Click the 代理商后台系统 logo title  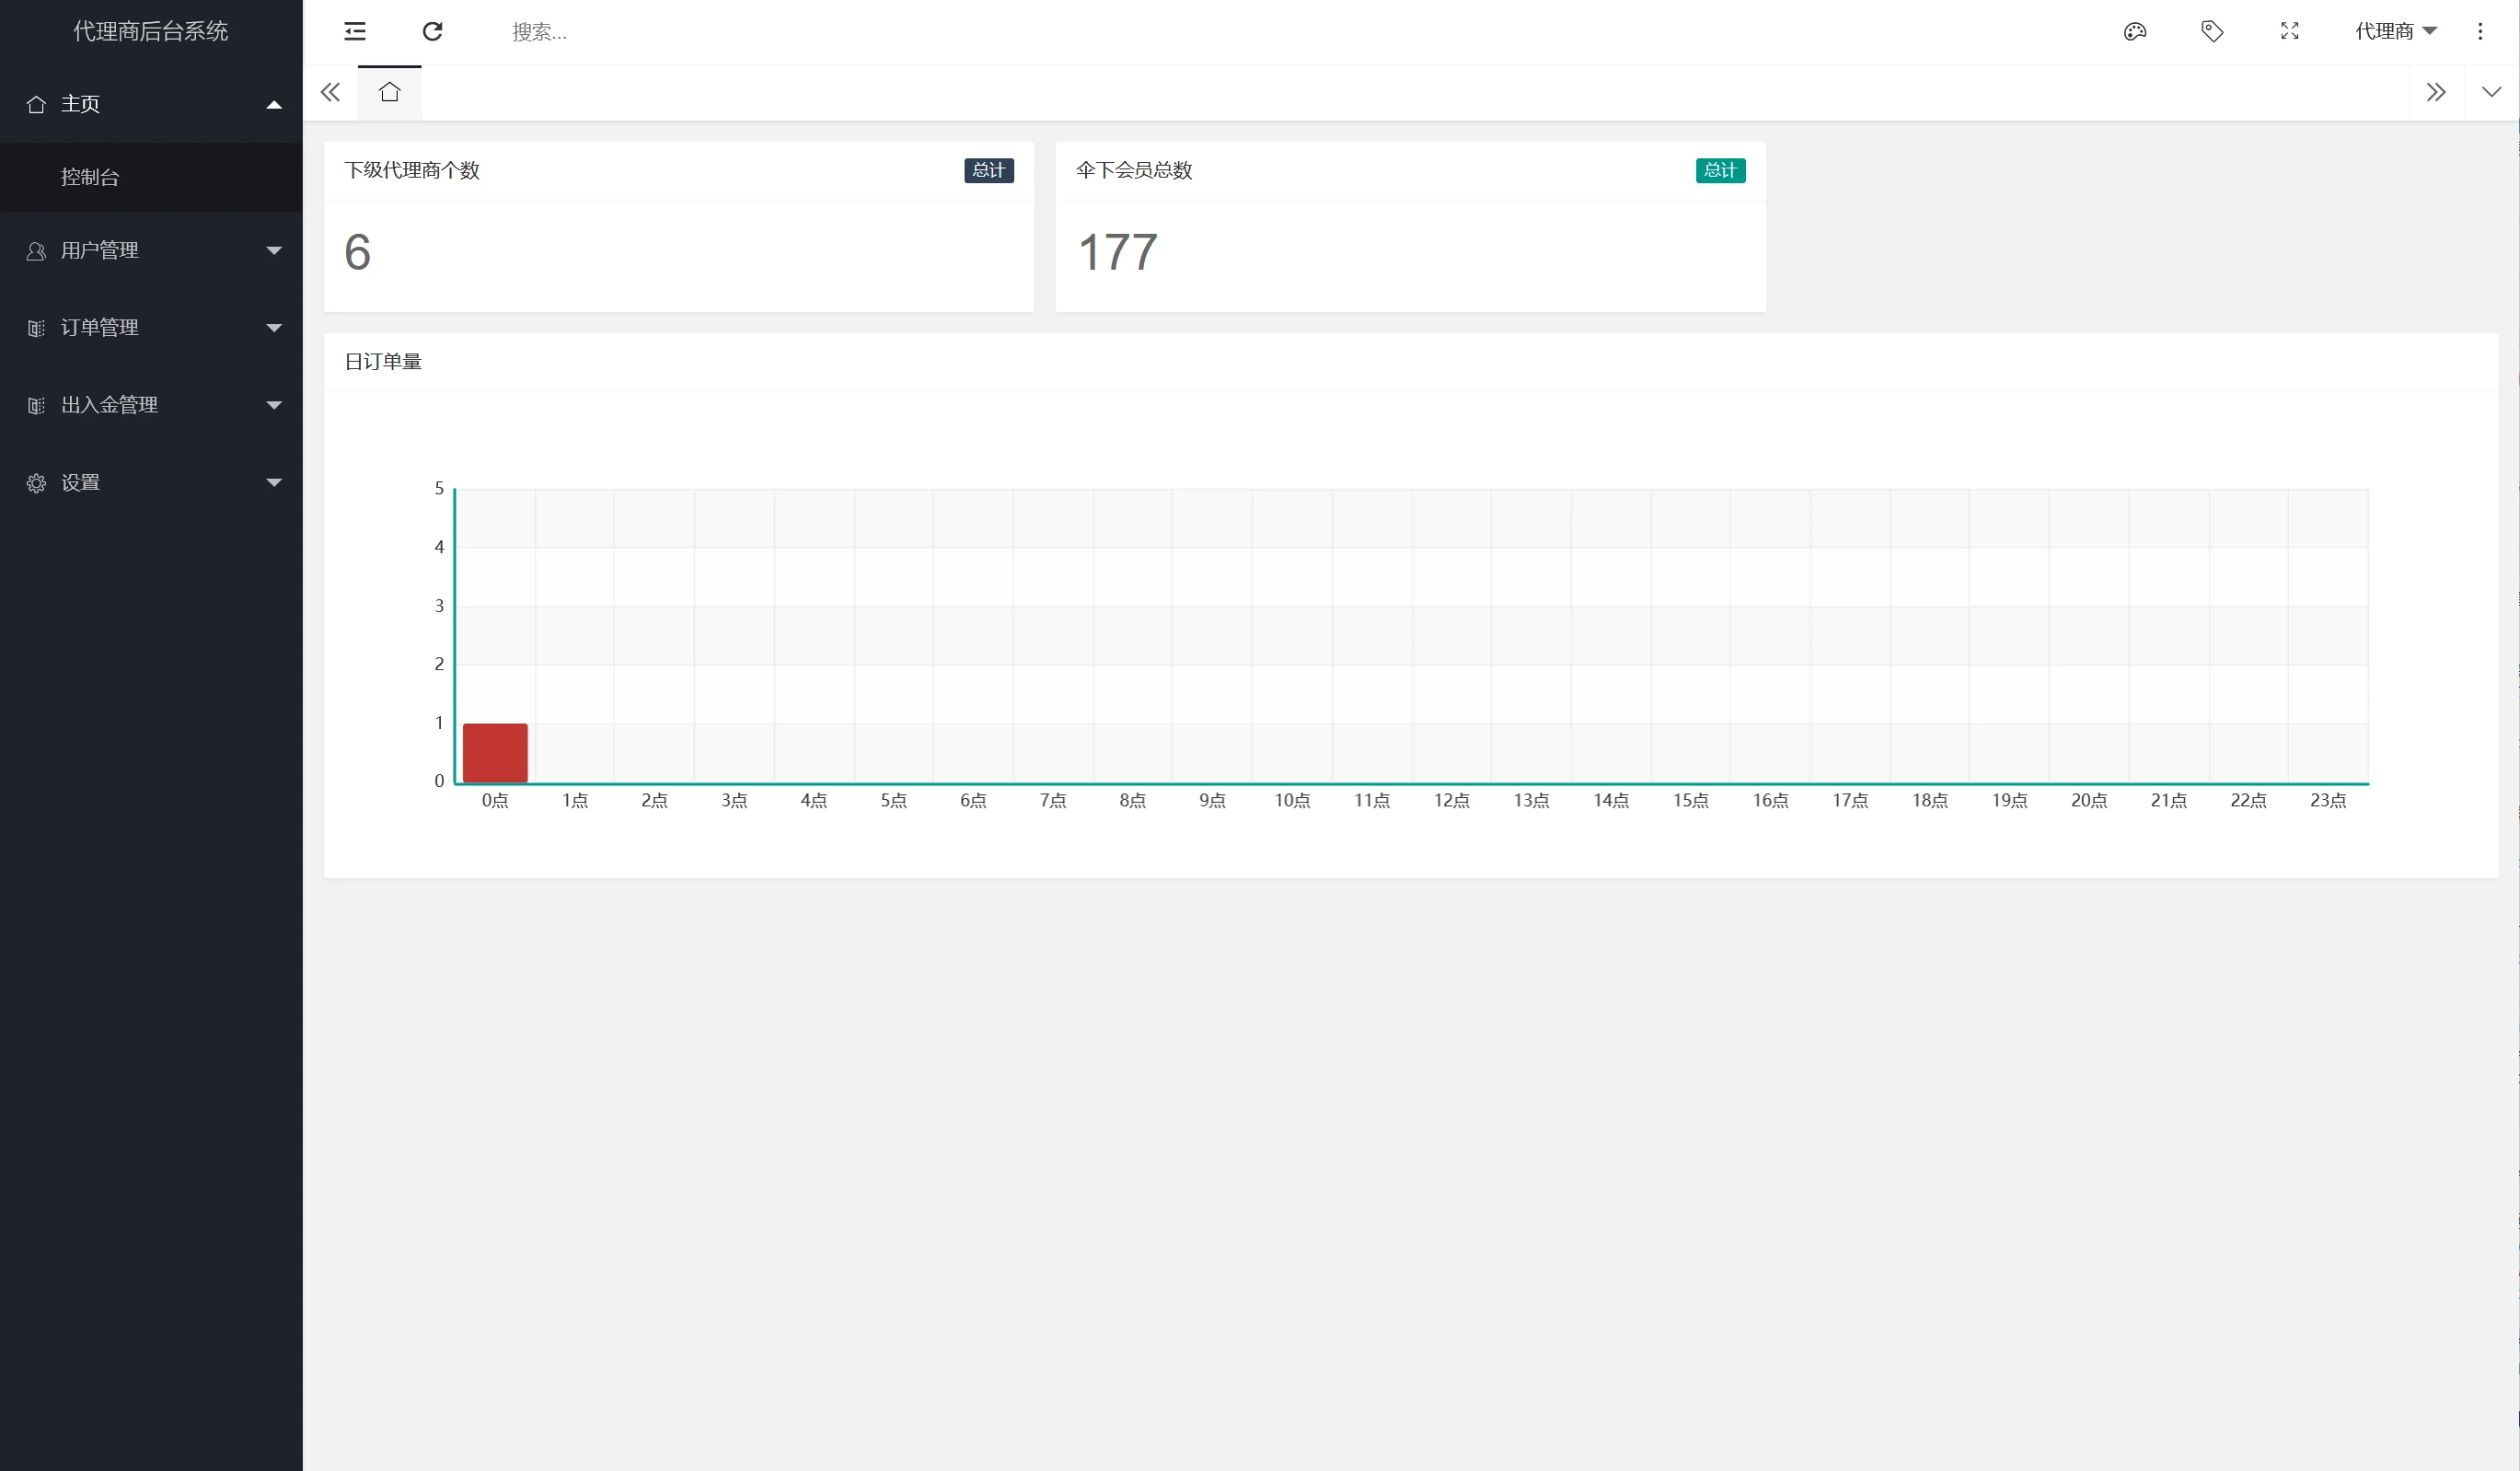(x=150, y=32)
